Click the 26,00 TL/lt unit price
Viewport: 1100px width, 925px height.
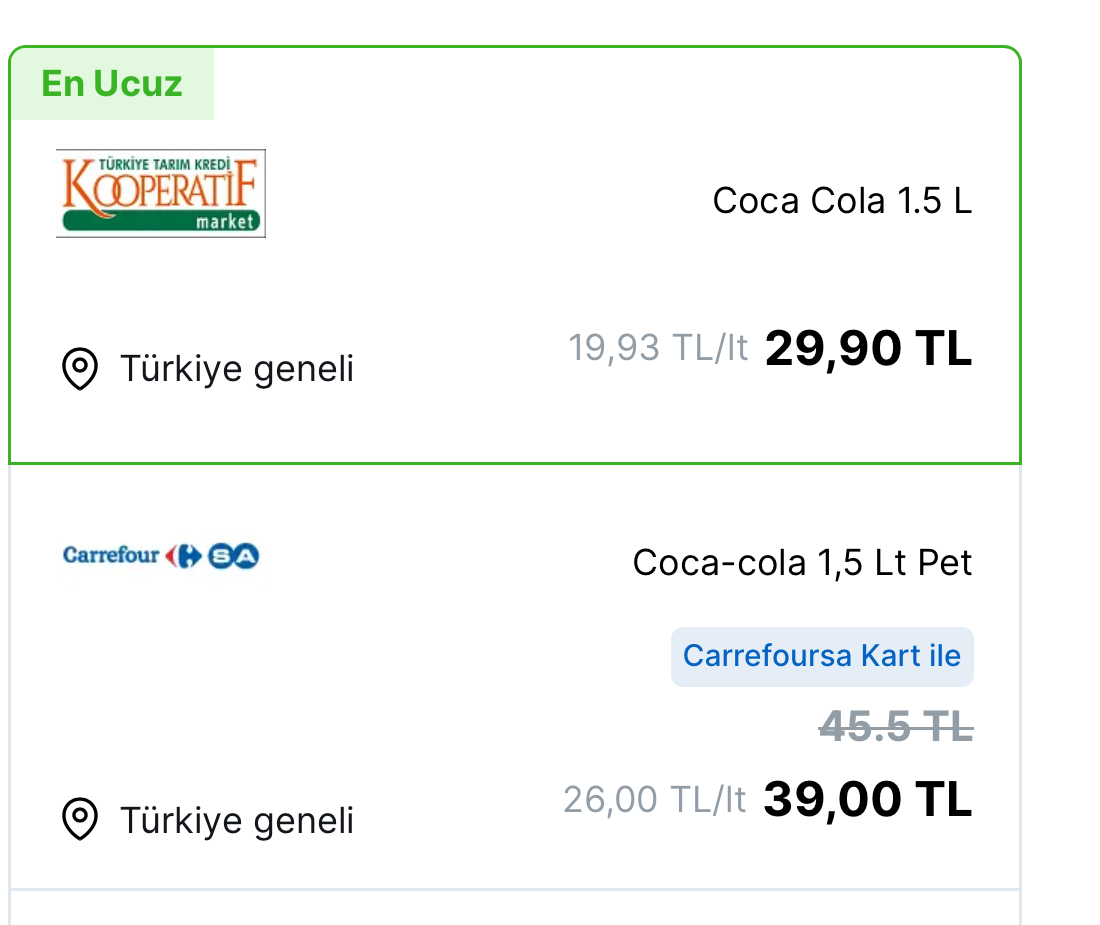click(654, 799)
